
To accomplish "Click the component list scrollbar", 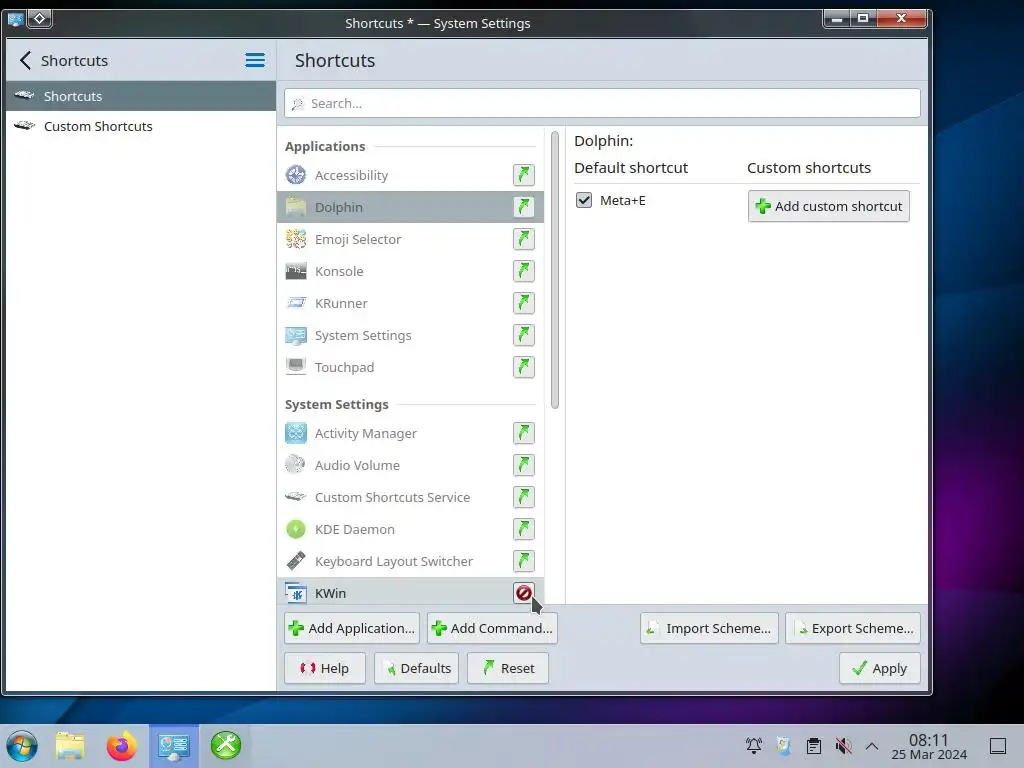I will 555,270.
